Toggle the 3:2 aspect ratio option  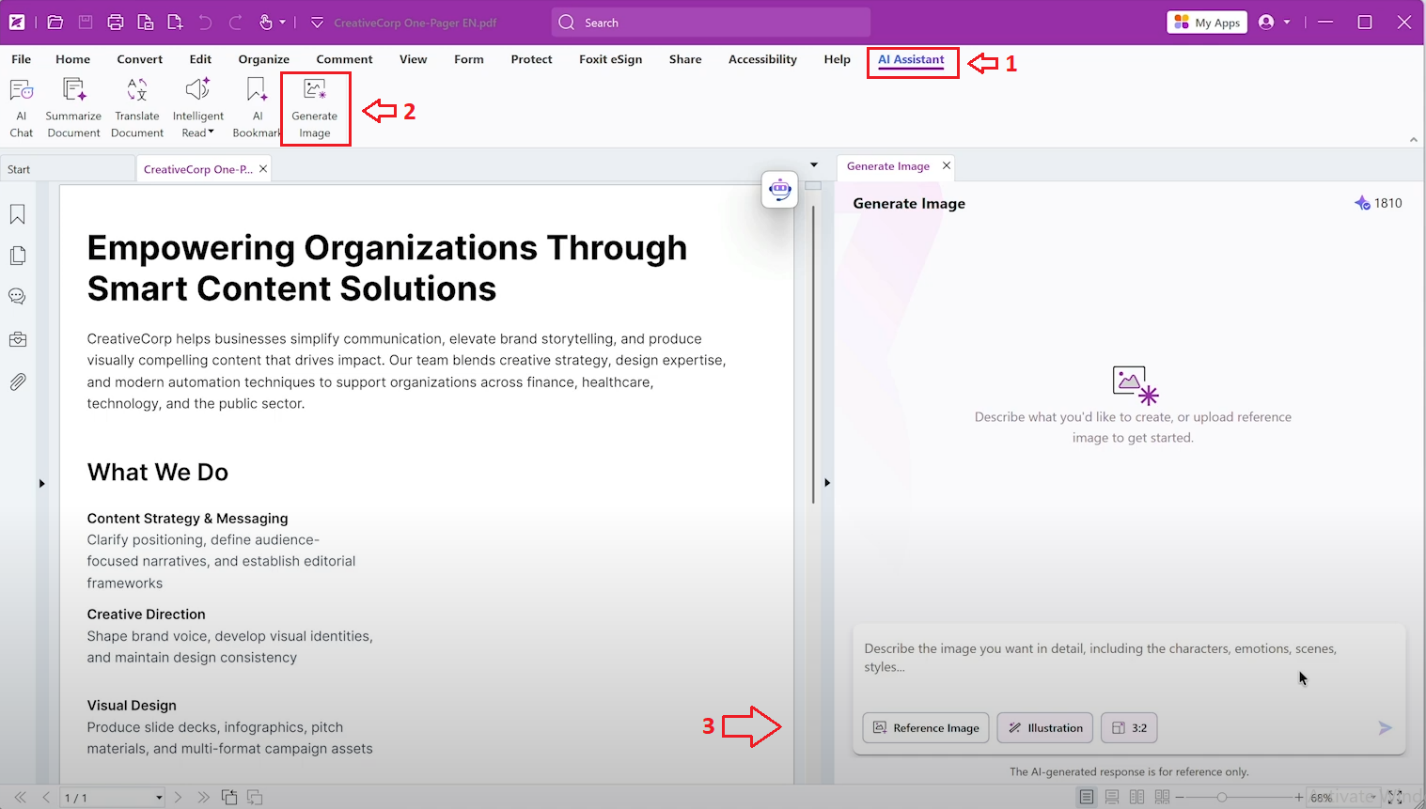point(1129,728)
